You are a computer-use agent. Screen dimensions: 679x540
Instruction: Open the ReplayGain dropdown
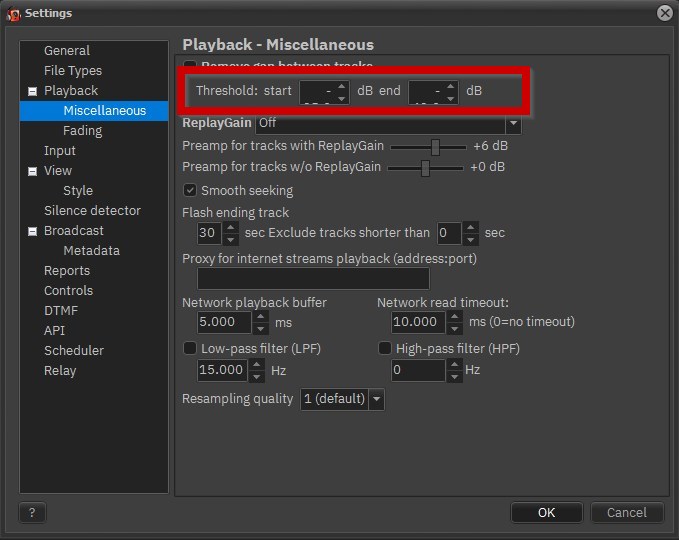click(x=513, y=125)
